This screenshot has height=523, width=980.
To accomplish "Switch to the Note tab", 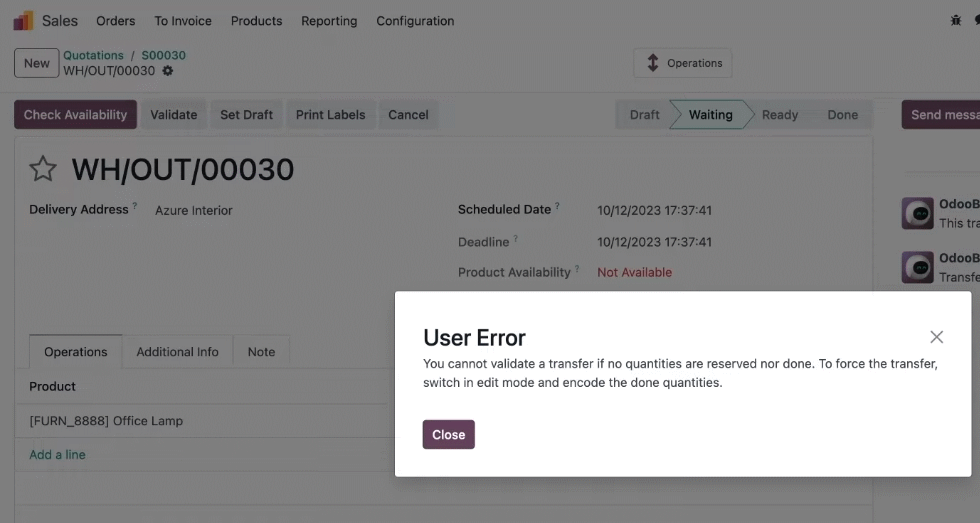I will 261,352.
